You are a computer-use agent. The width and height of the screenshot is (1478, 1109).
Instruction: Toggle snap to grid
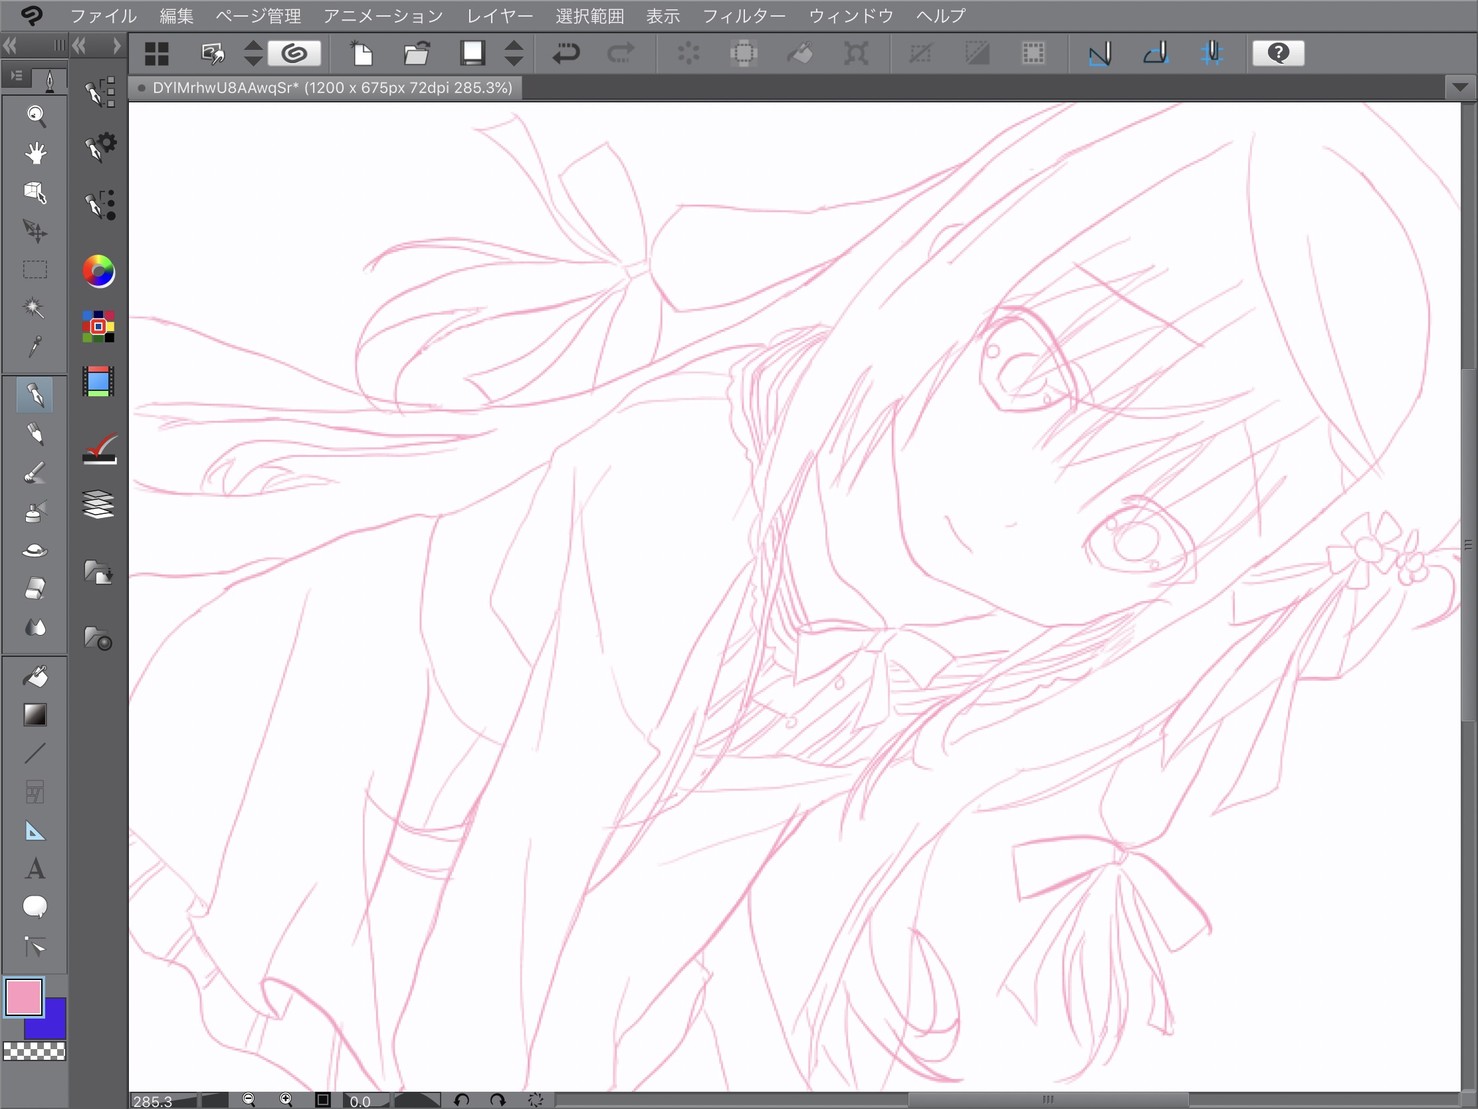1212,53
